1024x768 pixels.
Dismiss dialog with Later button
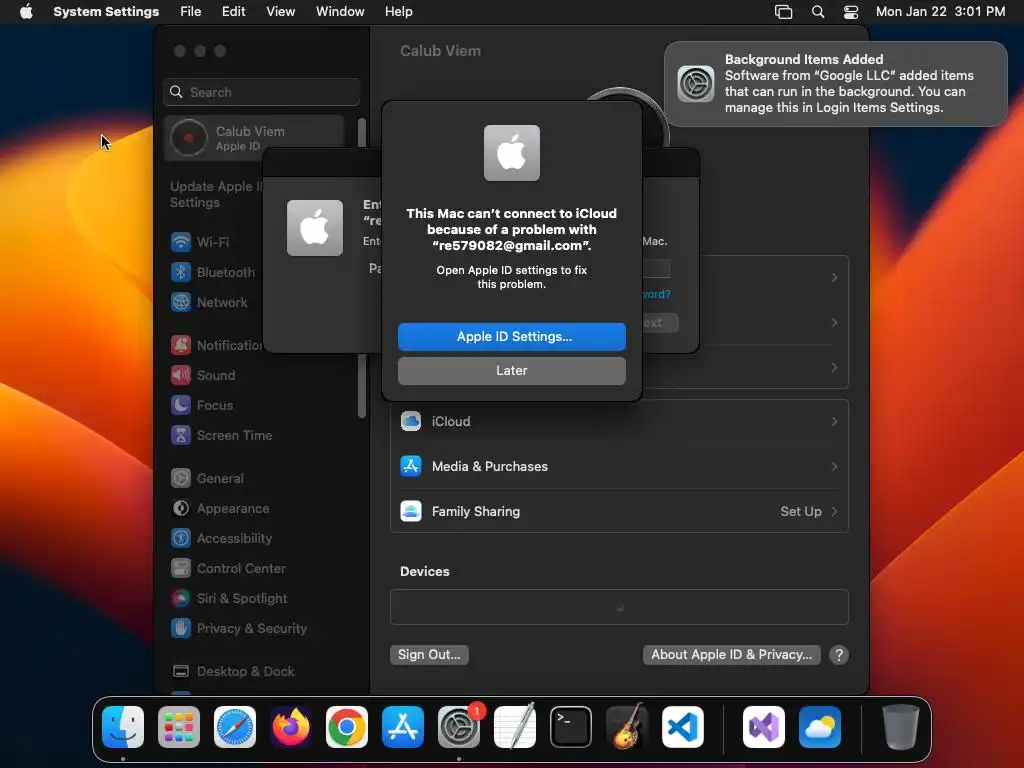click(511, 370)
